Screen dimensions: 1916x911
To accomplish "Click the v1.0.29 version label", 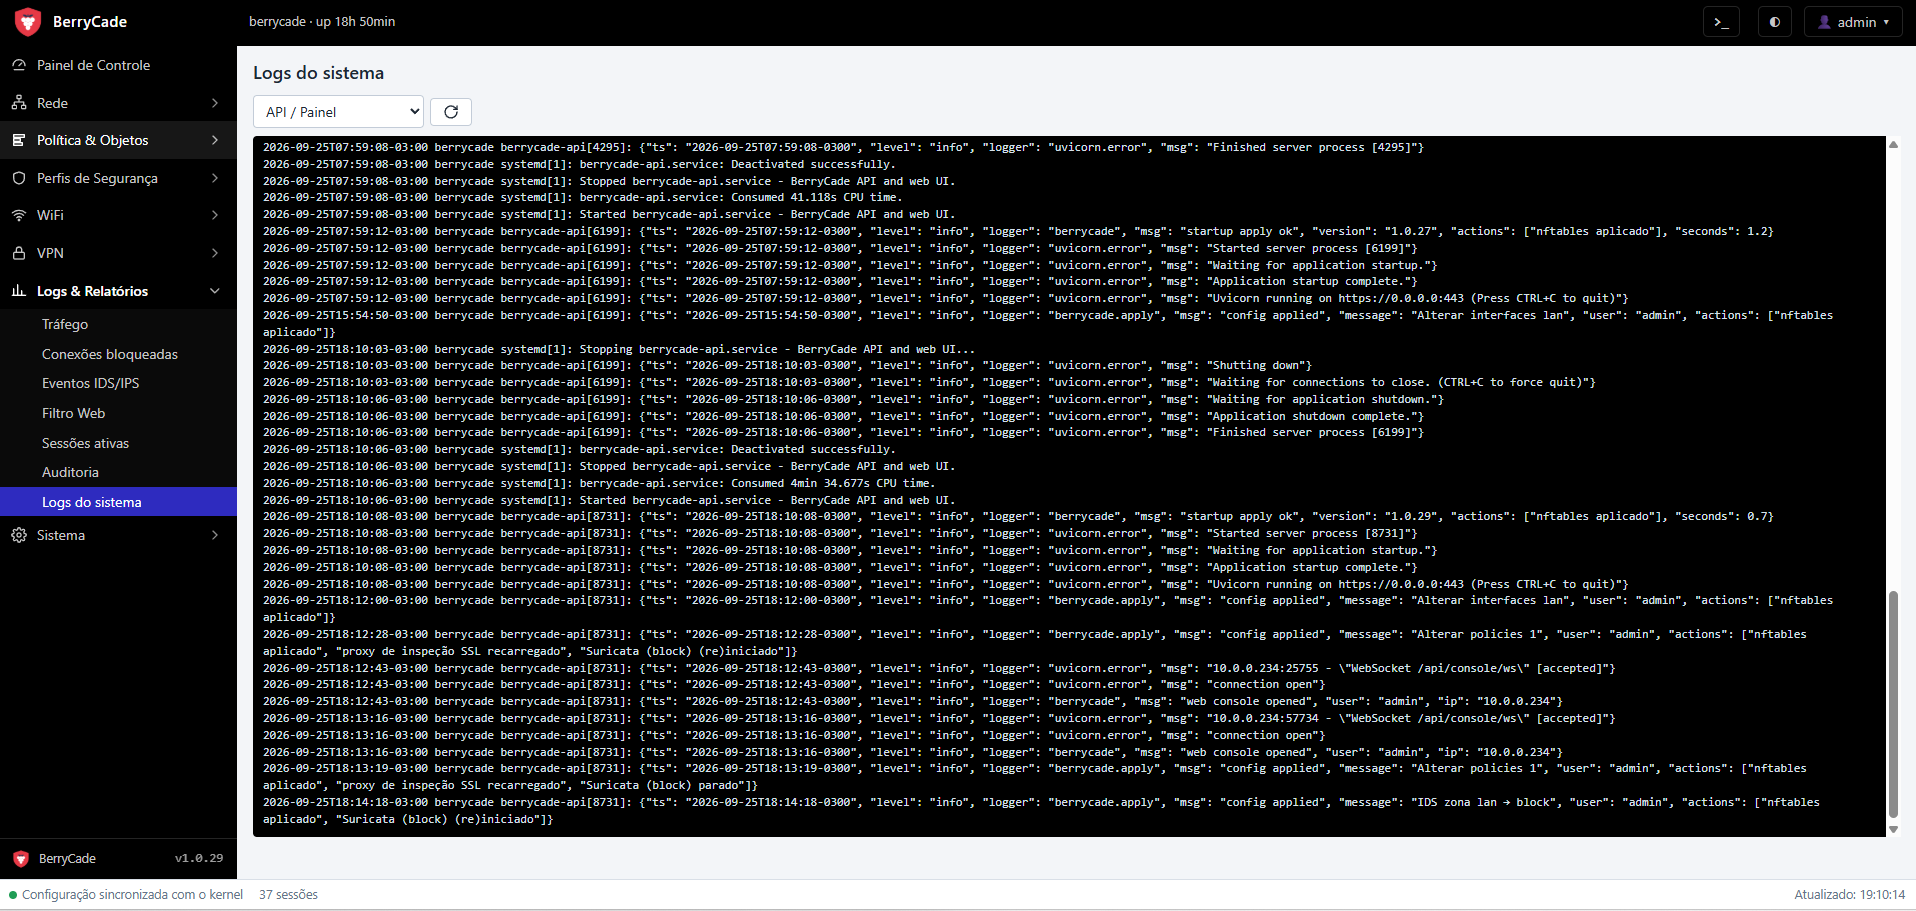I will (x=199, y=858).
